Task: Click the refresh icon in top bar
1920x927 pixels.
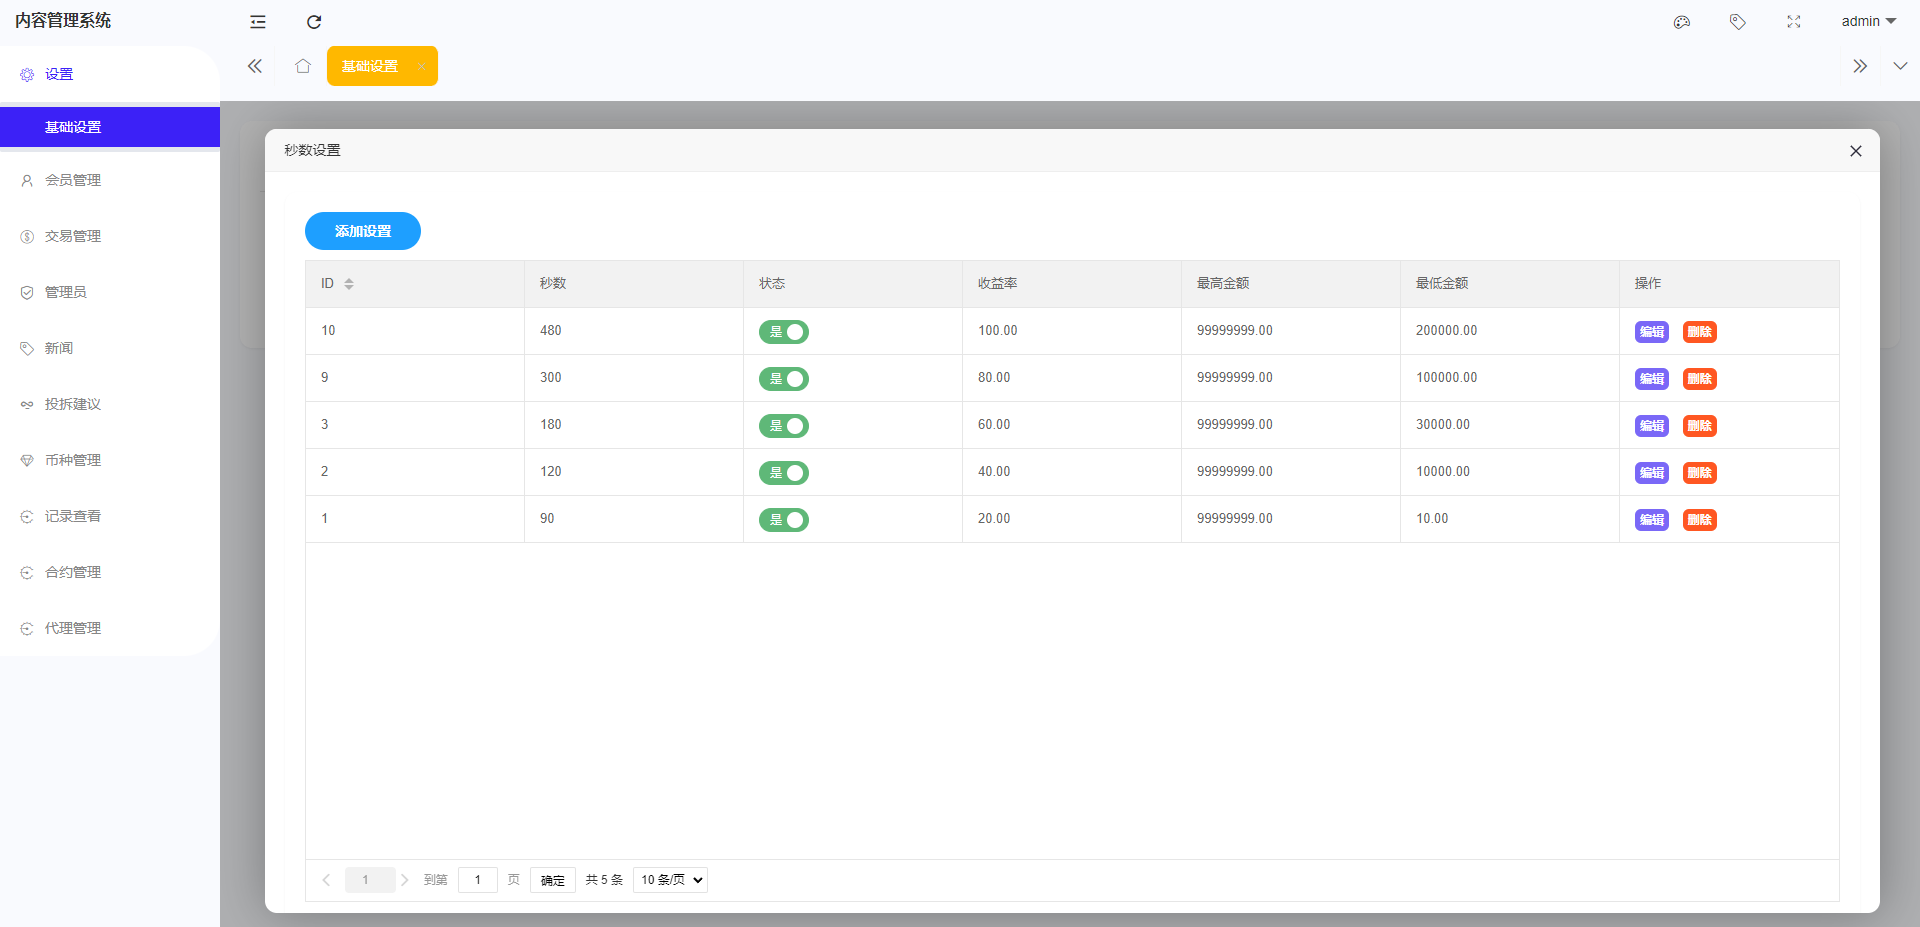Action: coord(314,22)
